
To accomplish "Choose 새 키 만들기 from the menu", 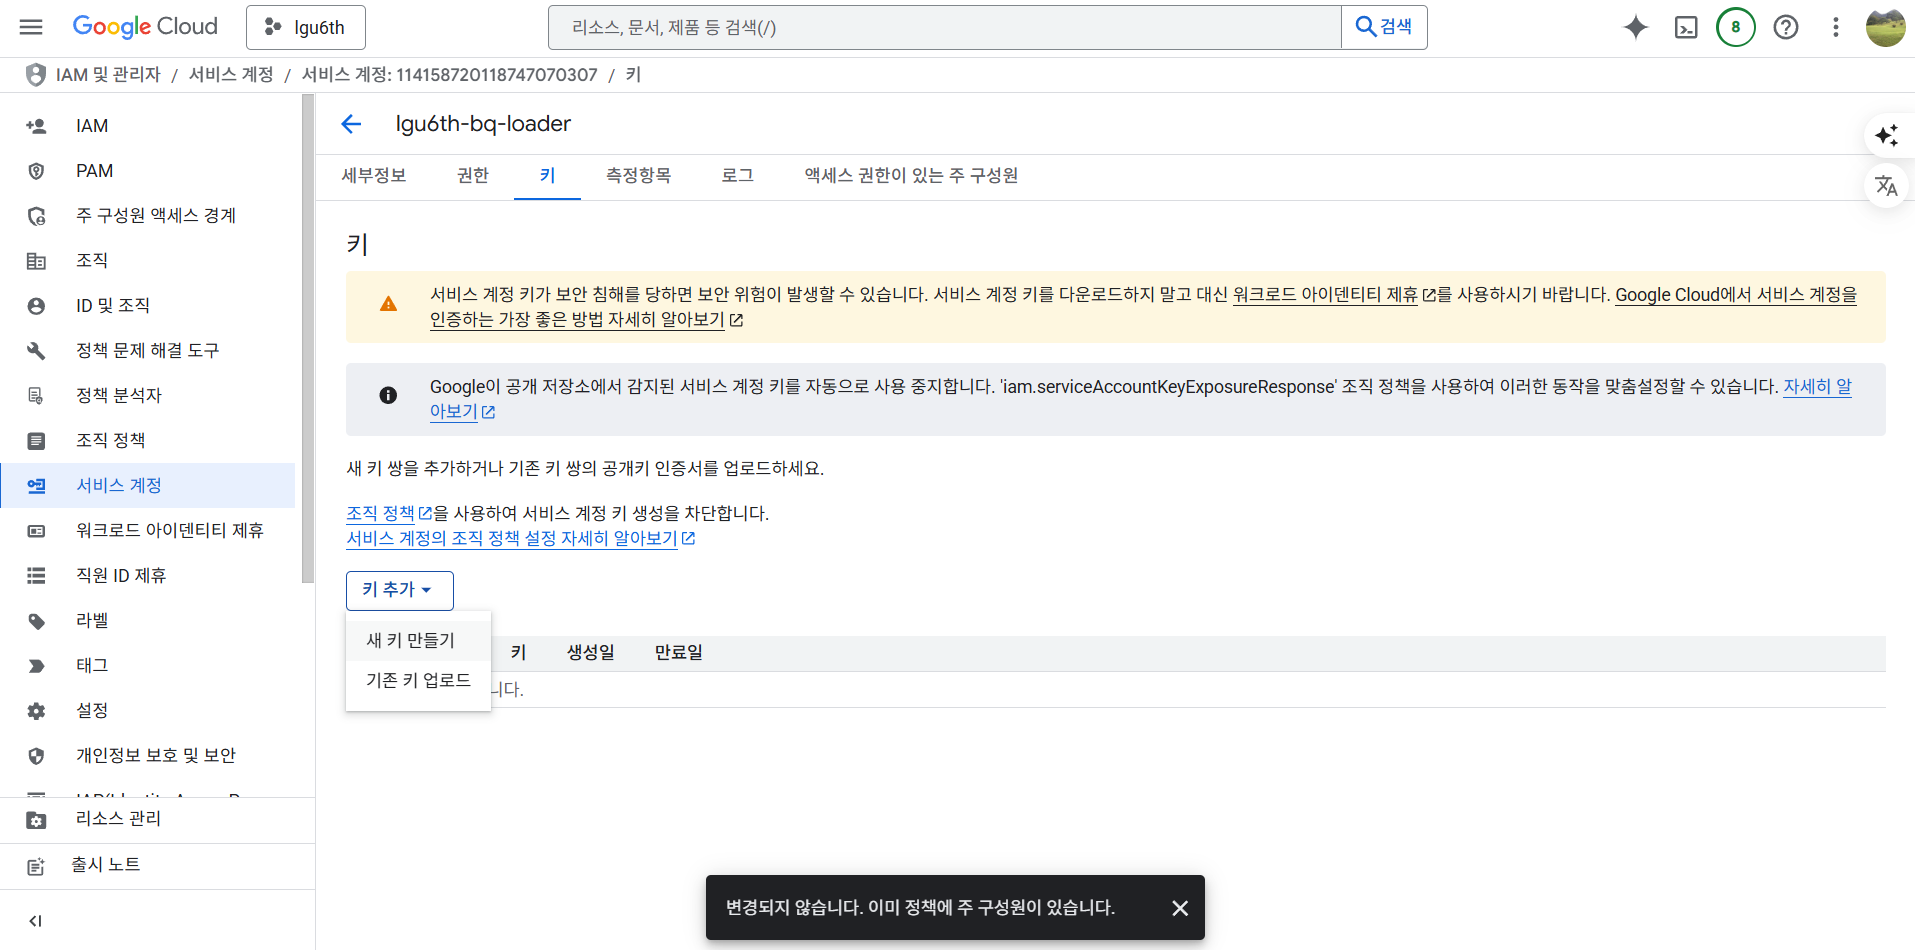I will coord(418,641).
